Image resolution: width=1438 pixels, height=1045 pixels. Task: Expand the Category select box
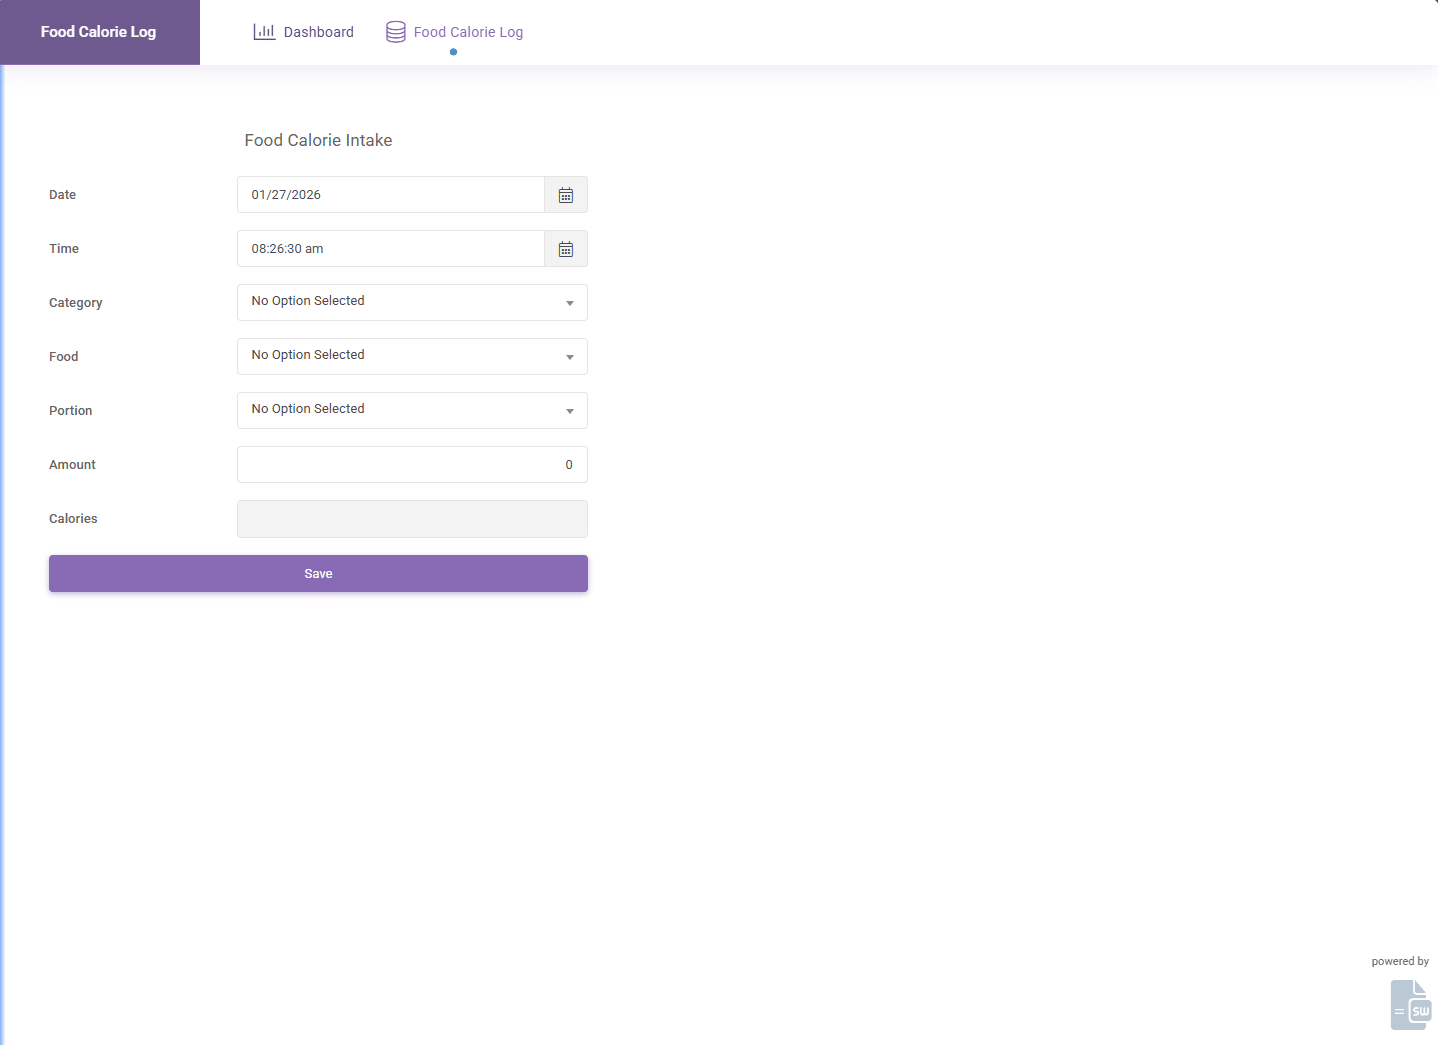point(400,302)
